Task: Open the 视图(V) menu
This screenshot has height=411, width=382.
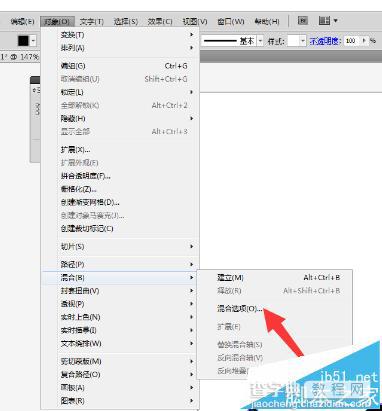Action: coord(195,22)
